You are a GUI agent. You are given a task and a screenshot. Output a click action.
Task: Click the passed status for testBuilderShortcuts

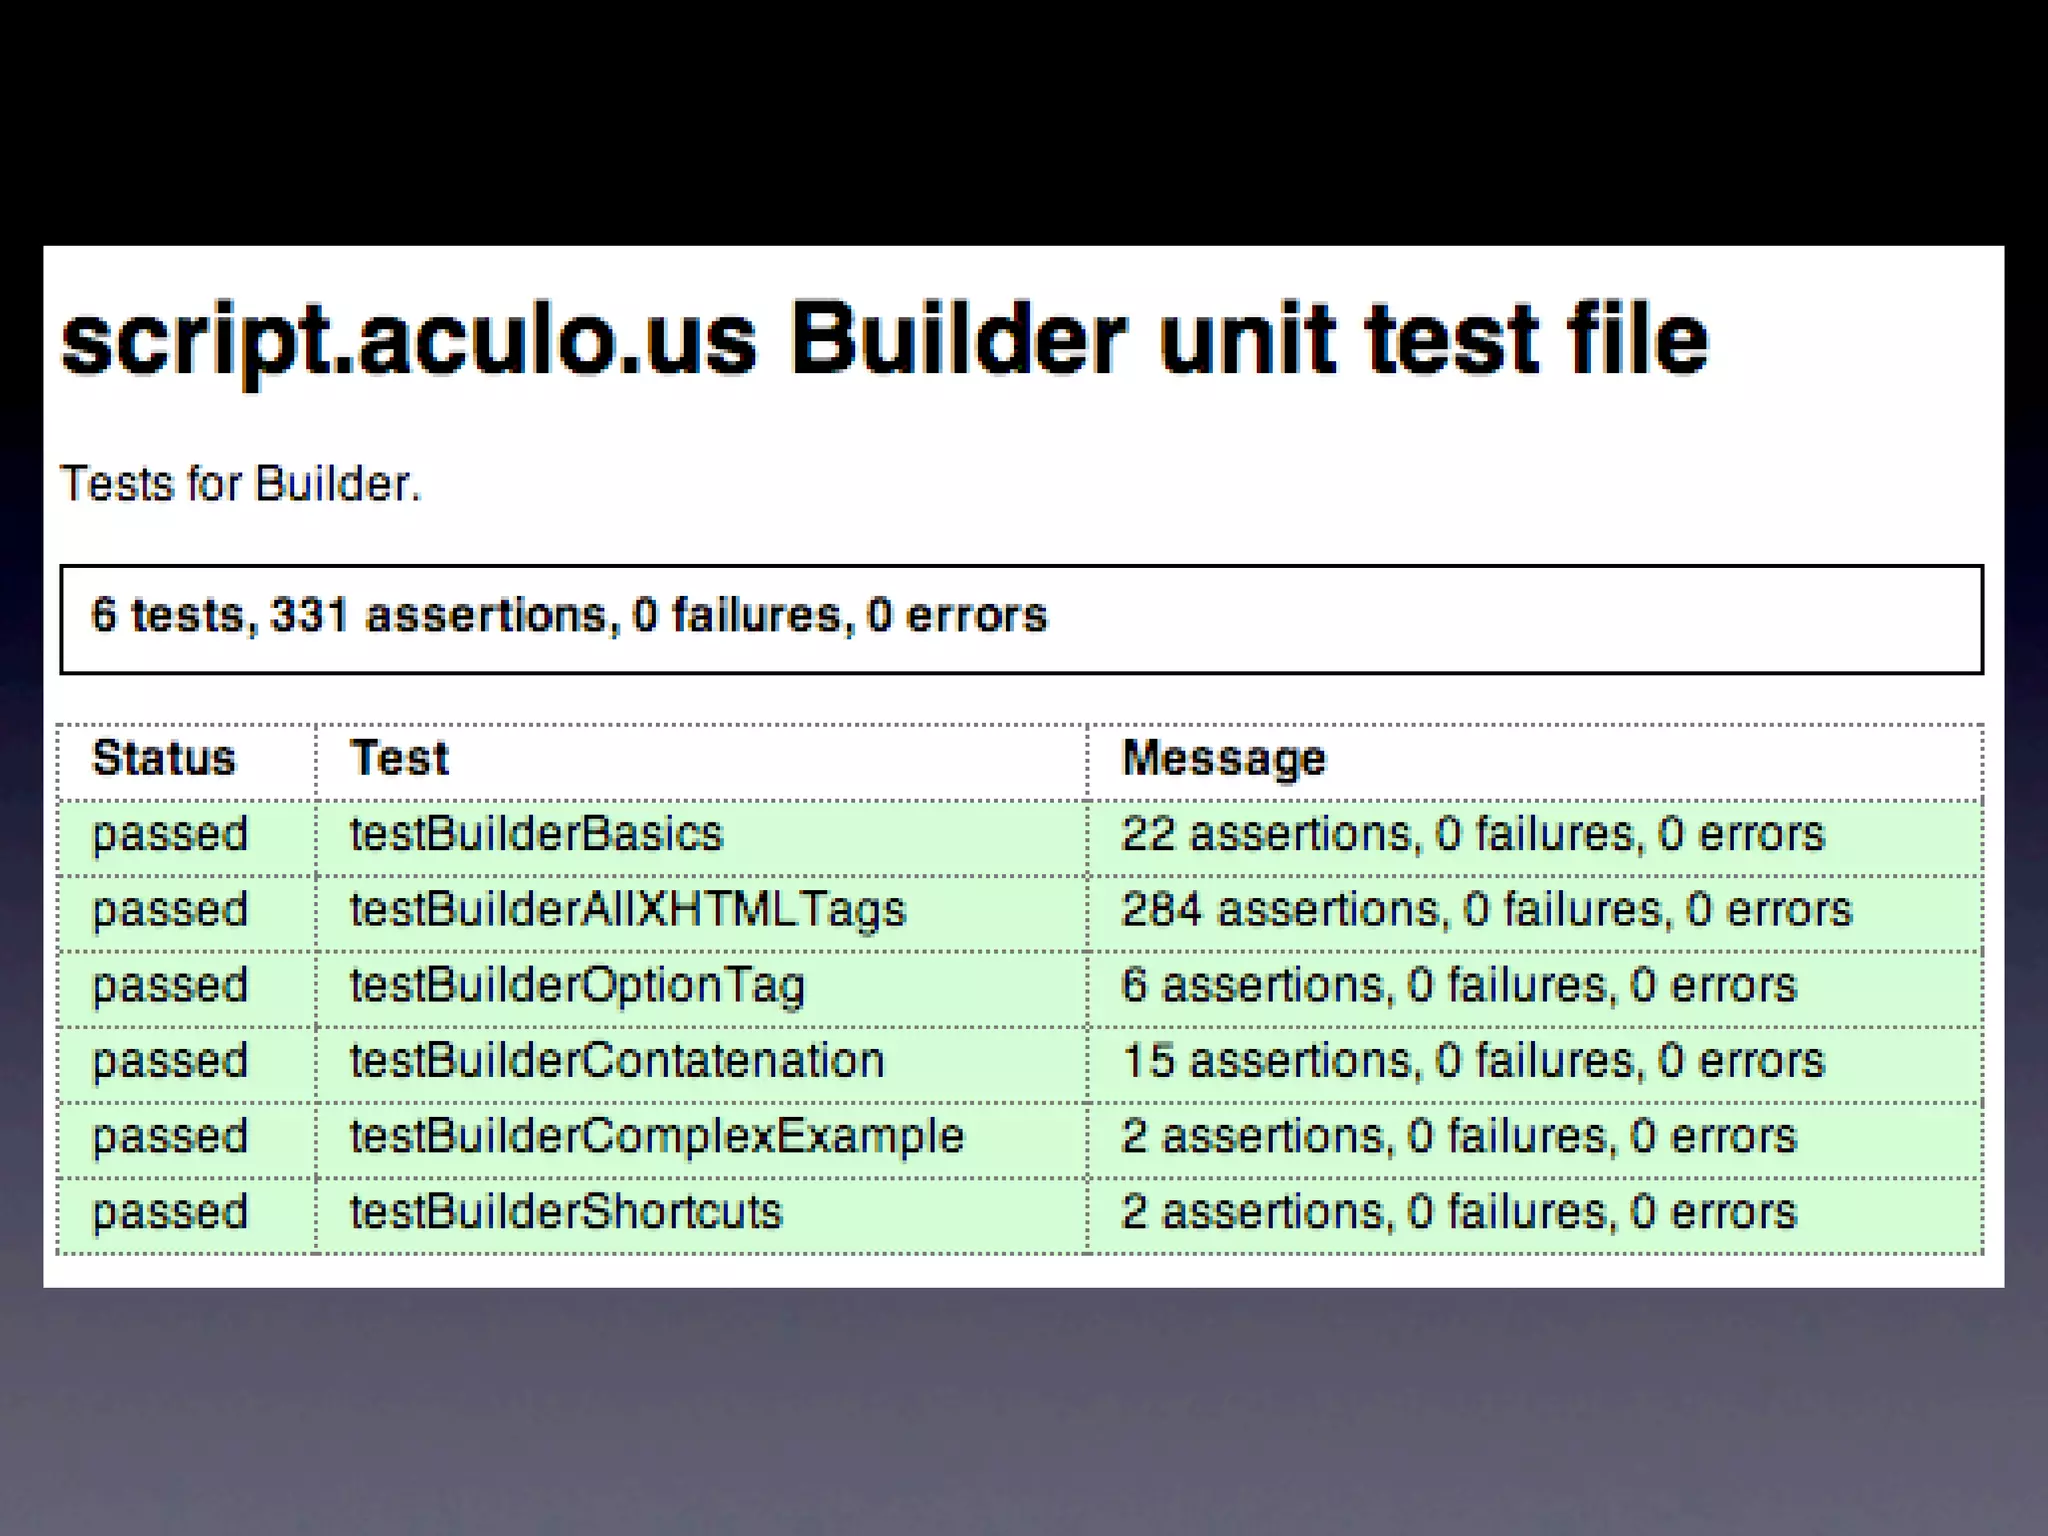coord(170,1212)
